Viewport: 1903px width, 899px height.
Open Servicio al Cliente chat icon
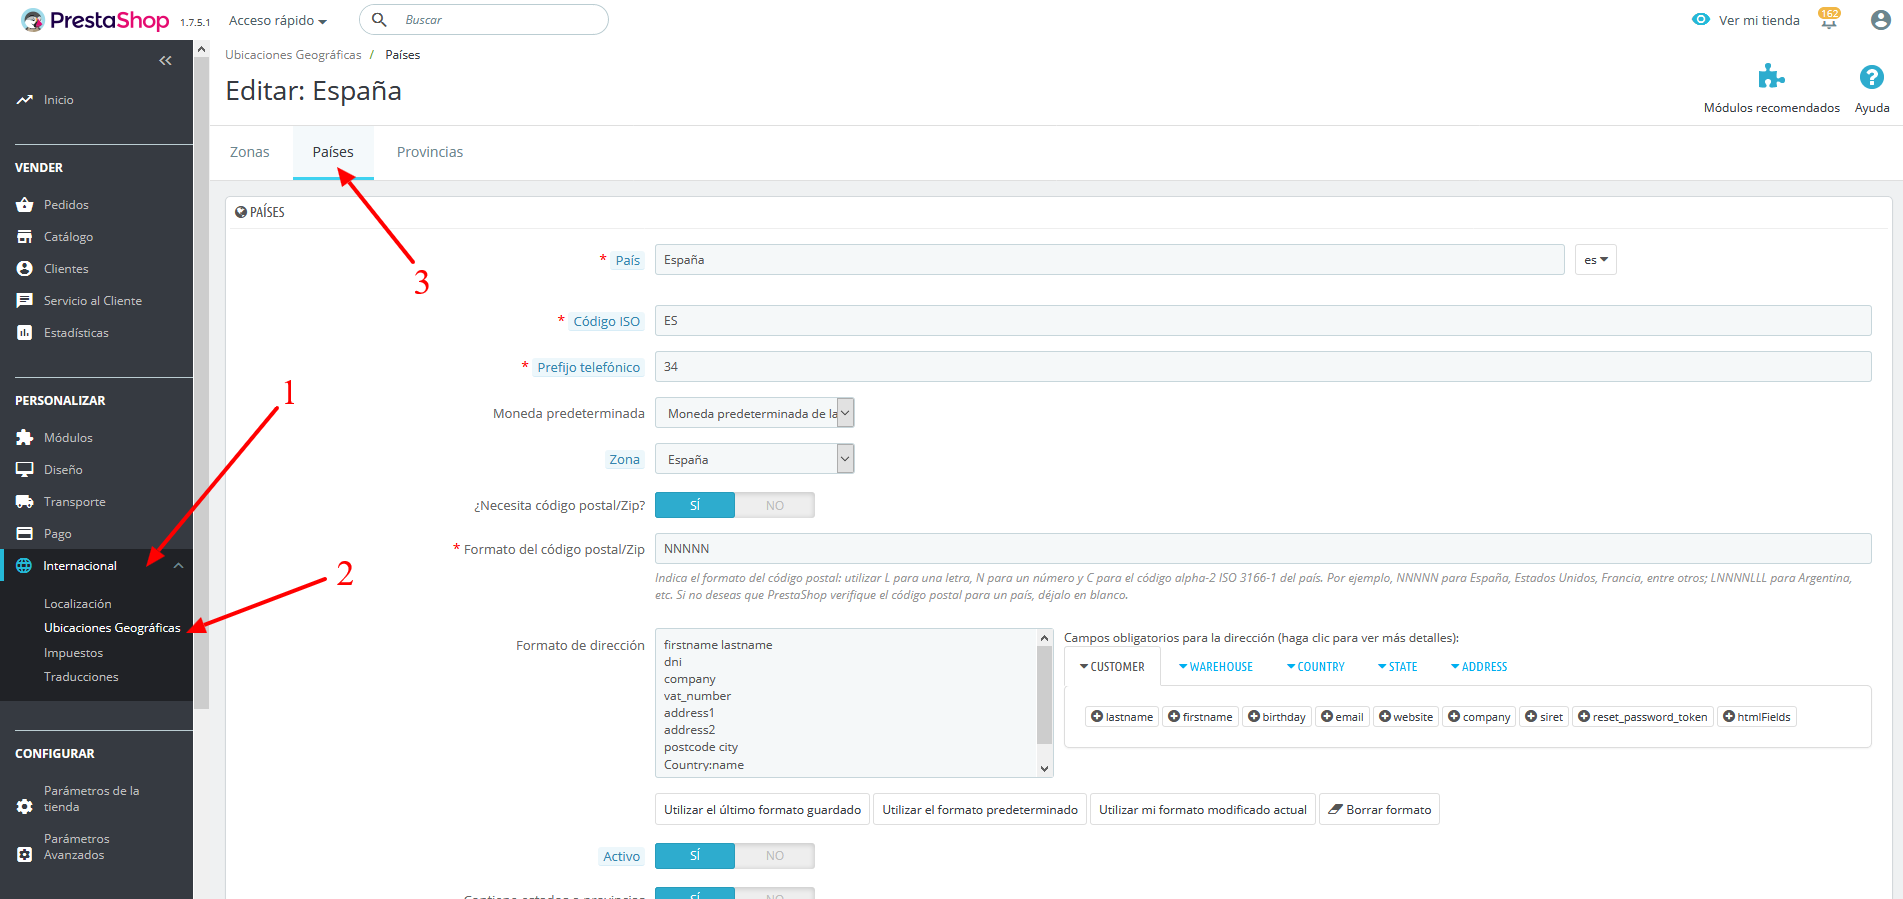tap(25, 301)
